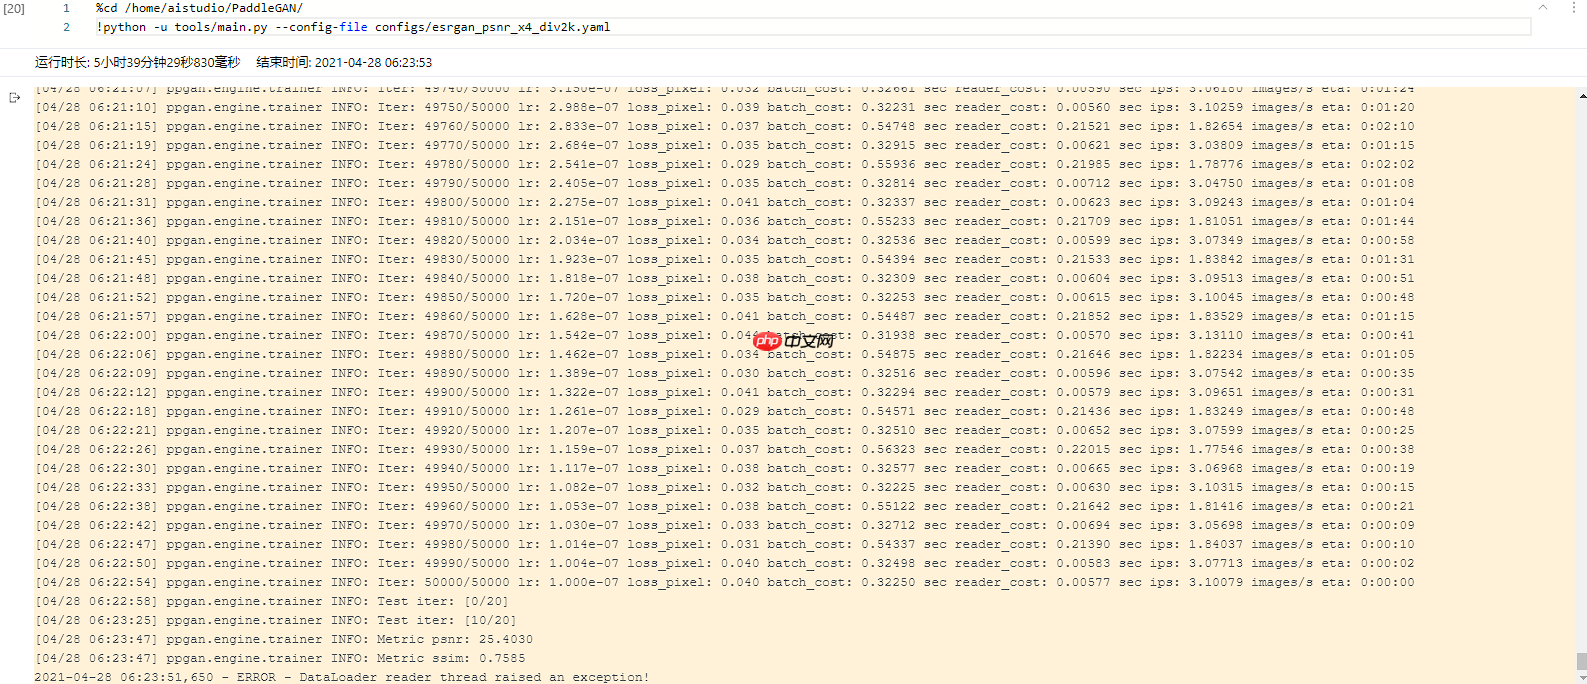Viewport: 1587px width, 684px height.
Task: Collapse the code cell with the top-right chevron
Action: click(x=1543, y=8)
